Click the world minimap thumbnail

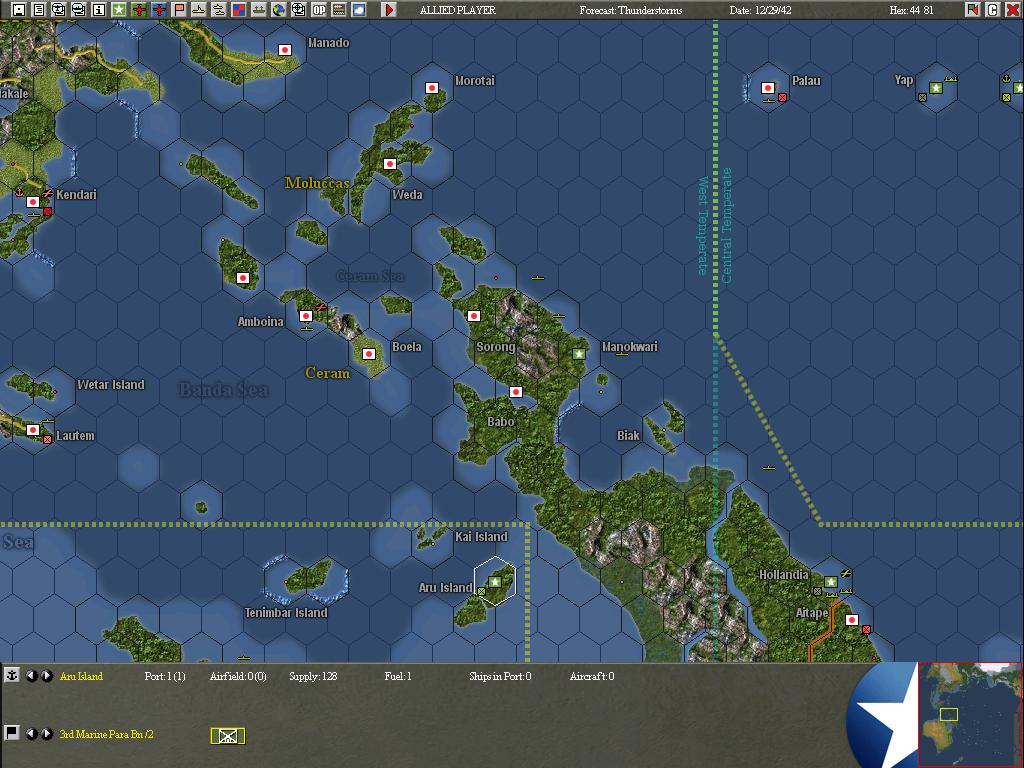point(970,714)
